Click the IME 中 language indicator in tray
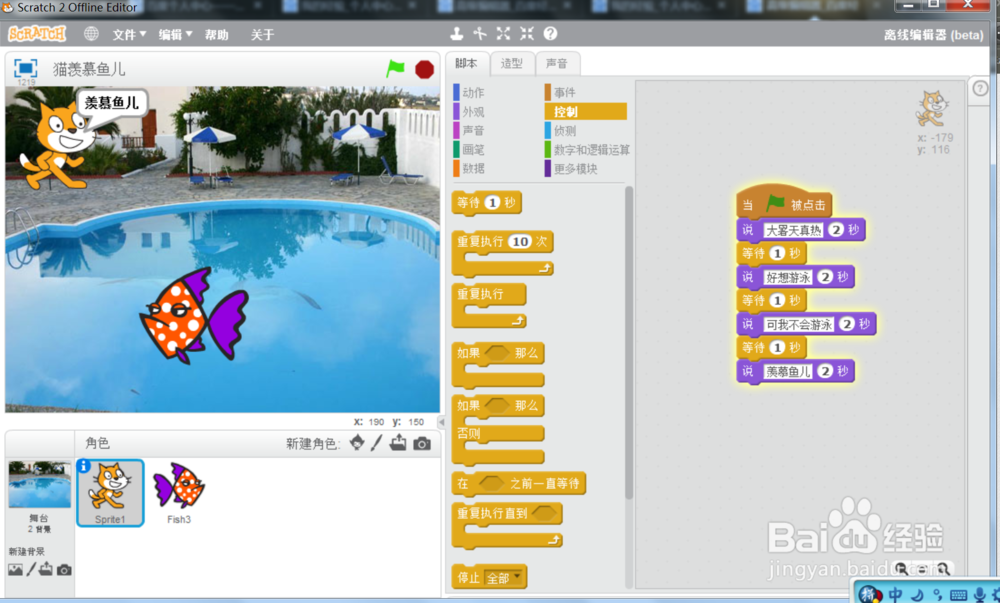The image size is (1000, 603). 895,594
